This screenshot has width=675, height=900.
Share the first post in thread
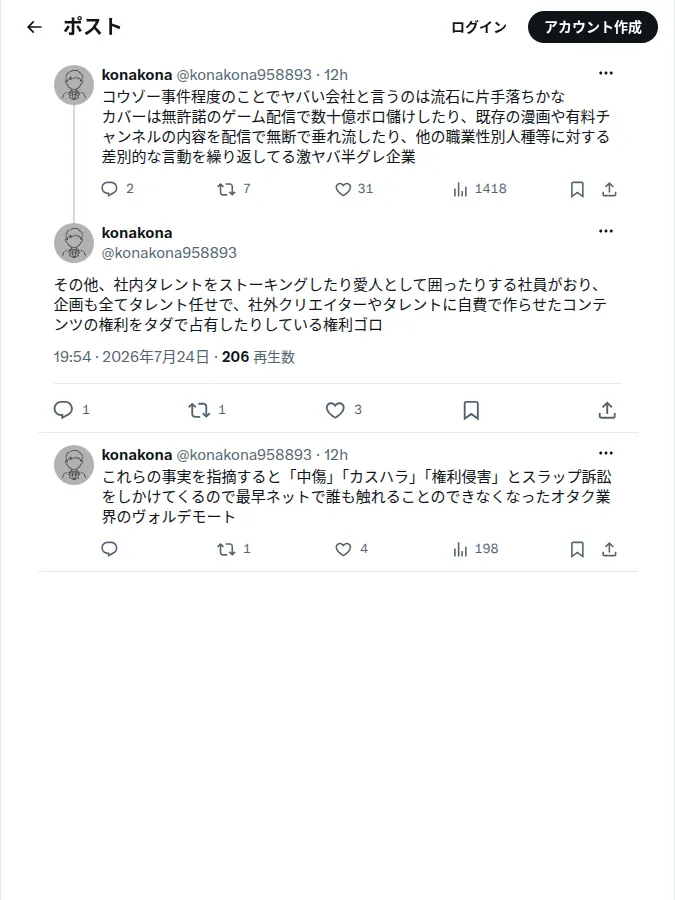click(x=609, y=189)
